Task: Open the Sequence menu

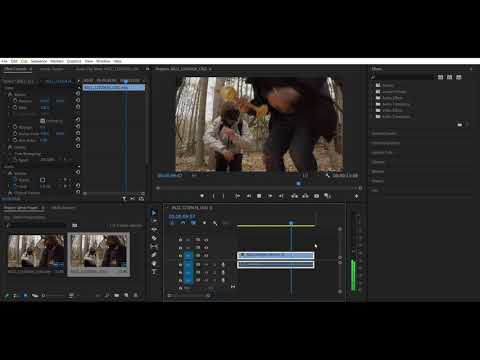Action: coord(39,61)
